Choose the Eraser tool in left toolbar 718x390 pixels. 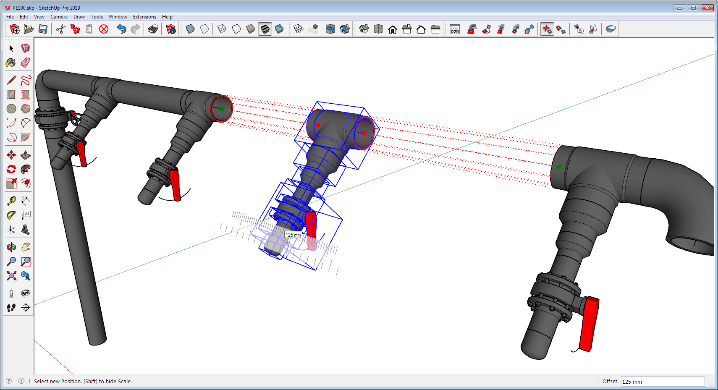(x=25, y=63)
